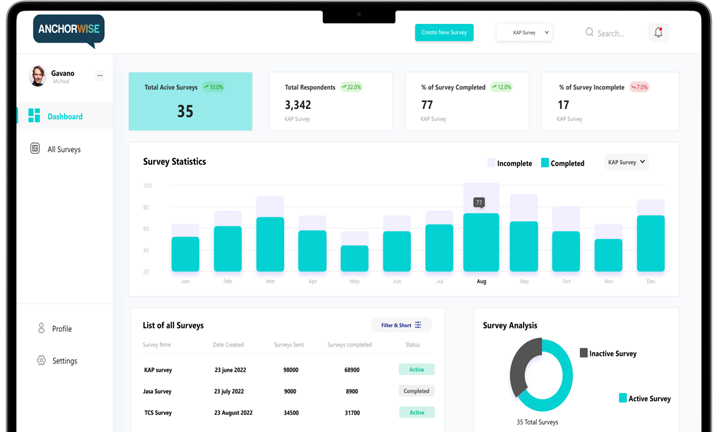Toggle the Completed legend swatch
This screenshot has width=720, height=432.
(x=545, y=162)
